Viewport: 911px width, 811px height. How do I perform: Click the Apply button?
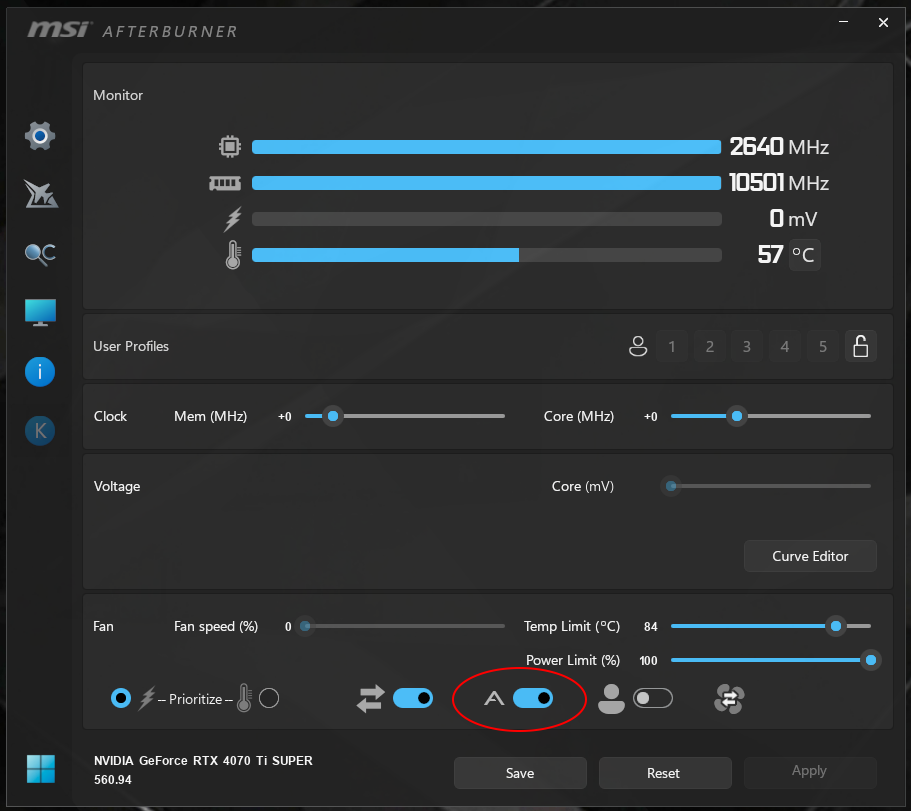tap(809, 771)
